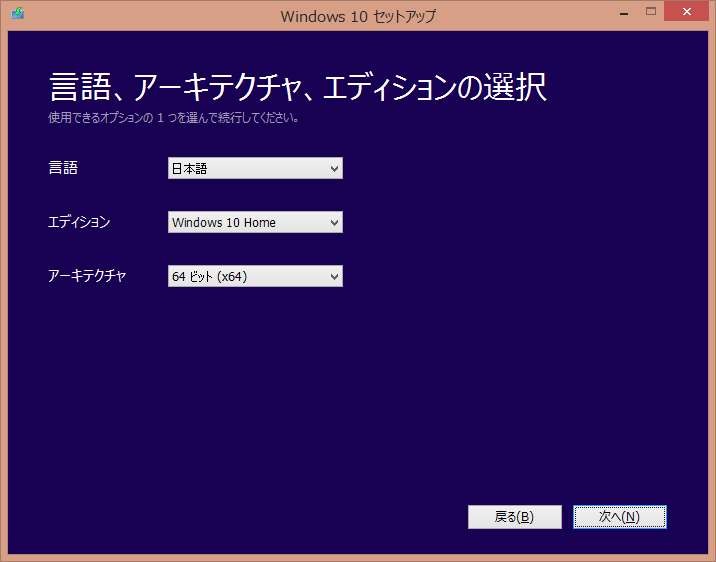This screenshot has width=716, height=562.
Task: Click the 戻る(B) back button
Action: (x=515, y=517)
